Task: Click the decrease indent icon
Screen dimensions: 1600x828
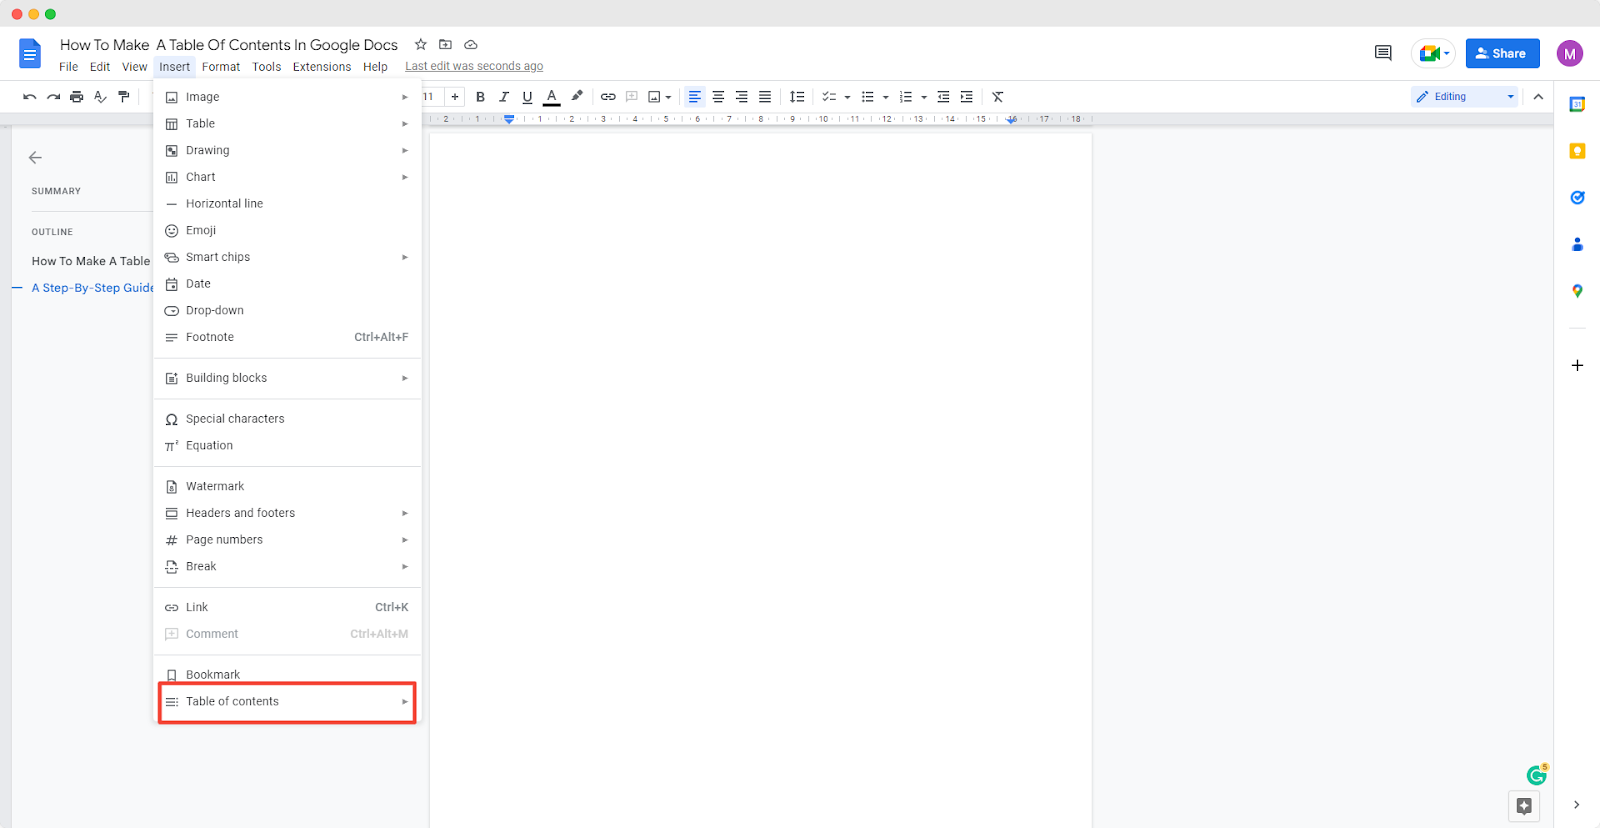Action: 943,97
